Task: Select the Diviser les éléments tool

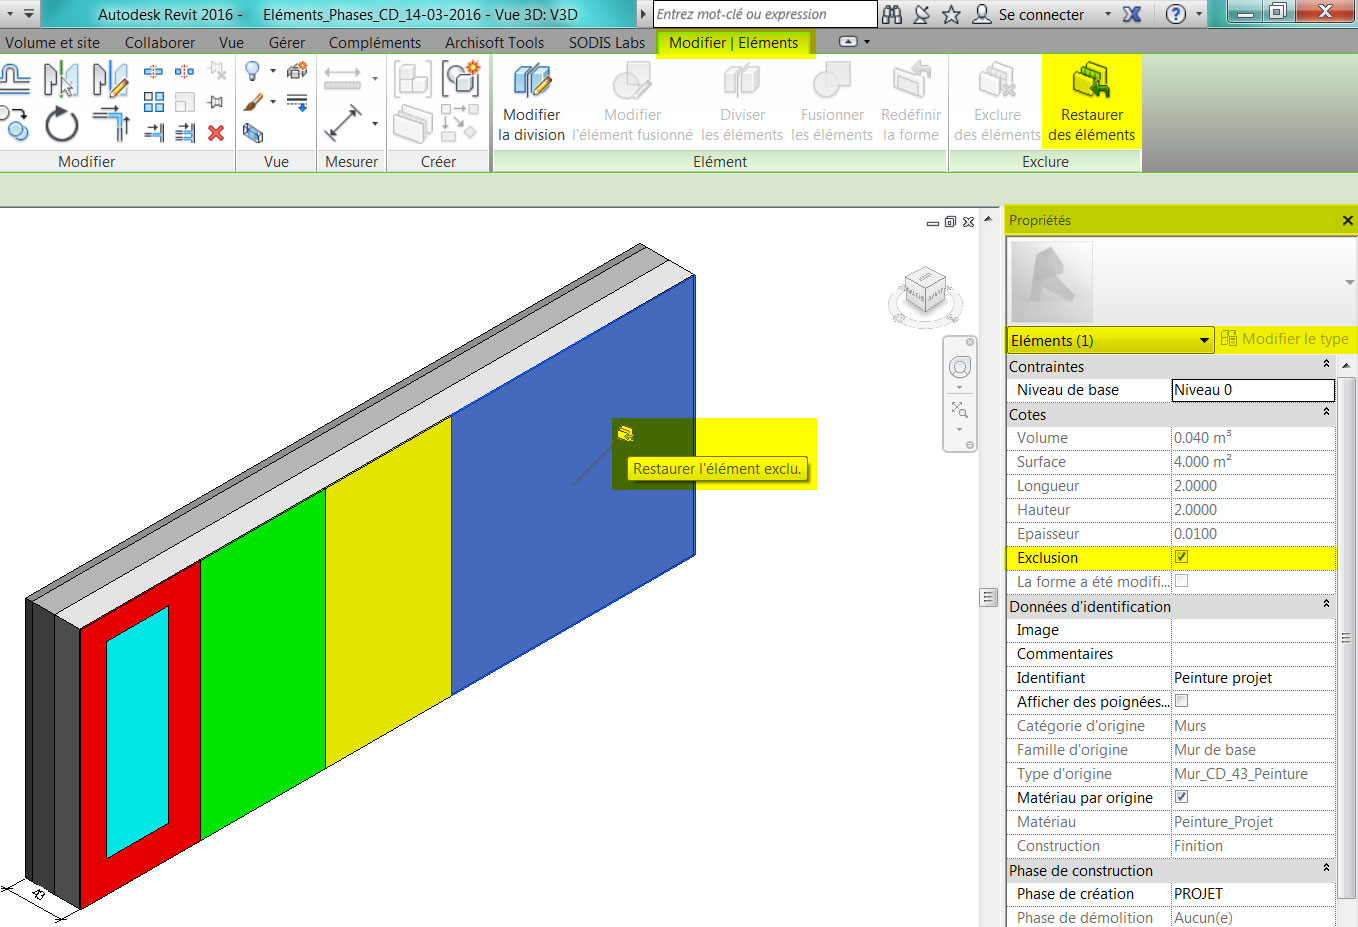Action: tap(742, 102)
